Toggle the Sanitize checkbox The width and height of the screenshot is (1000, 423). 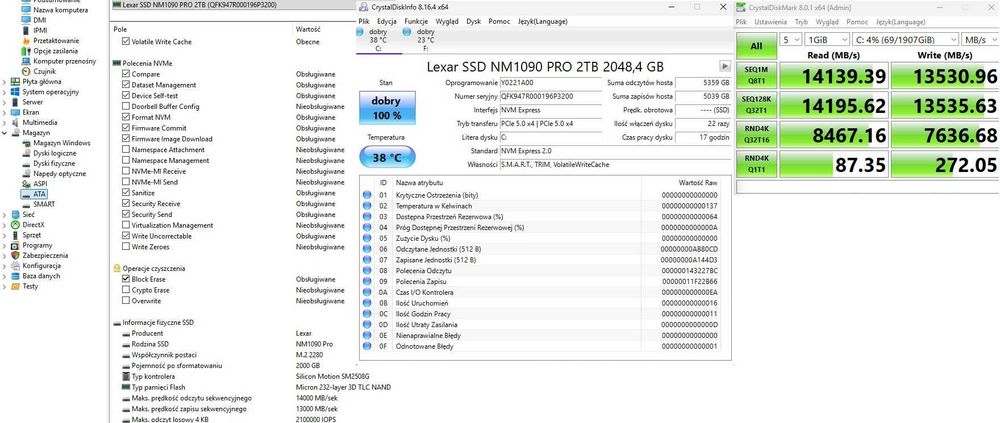pyautogui.click(x=126, y=193)
